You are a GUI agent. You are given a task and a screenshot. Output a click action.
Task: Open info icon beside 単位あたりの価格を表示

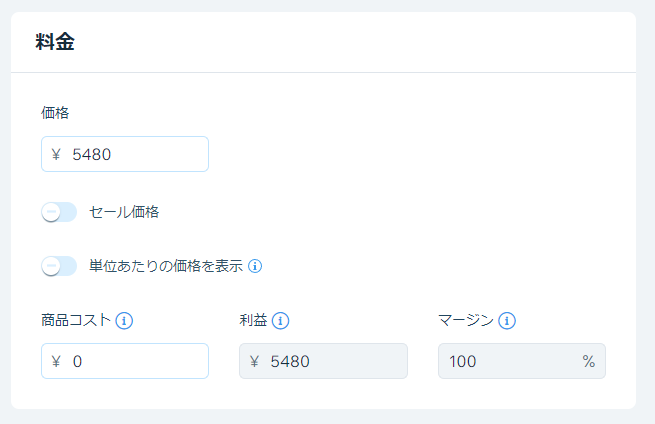click(x=255, y=266)
